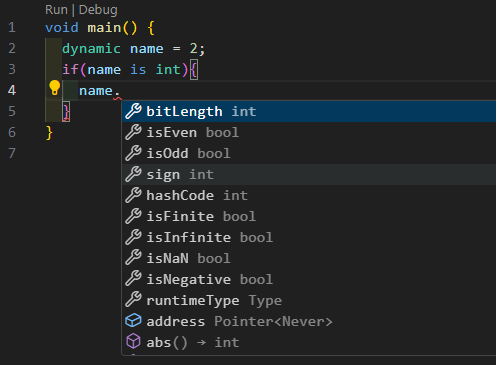Click the Debug code lens link
496x365 pixels.
(x=98, y=10)
